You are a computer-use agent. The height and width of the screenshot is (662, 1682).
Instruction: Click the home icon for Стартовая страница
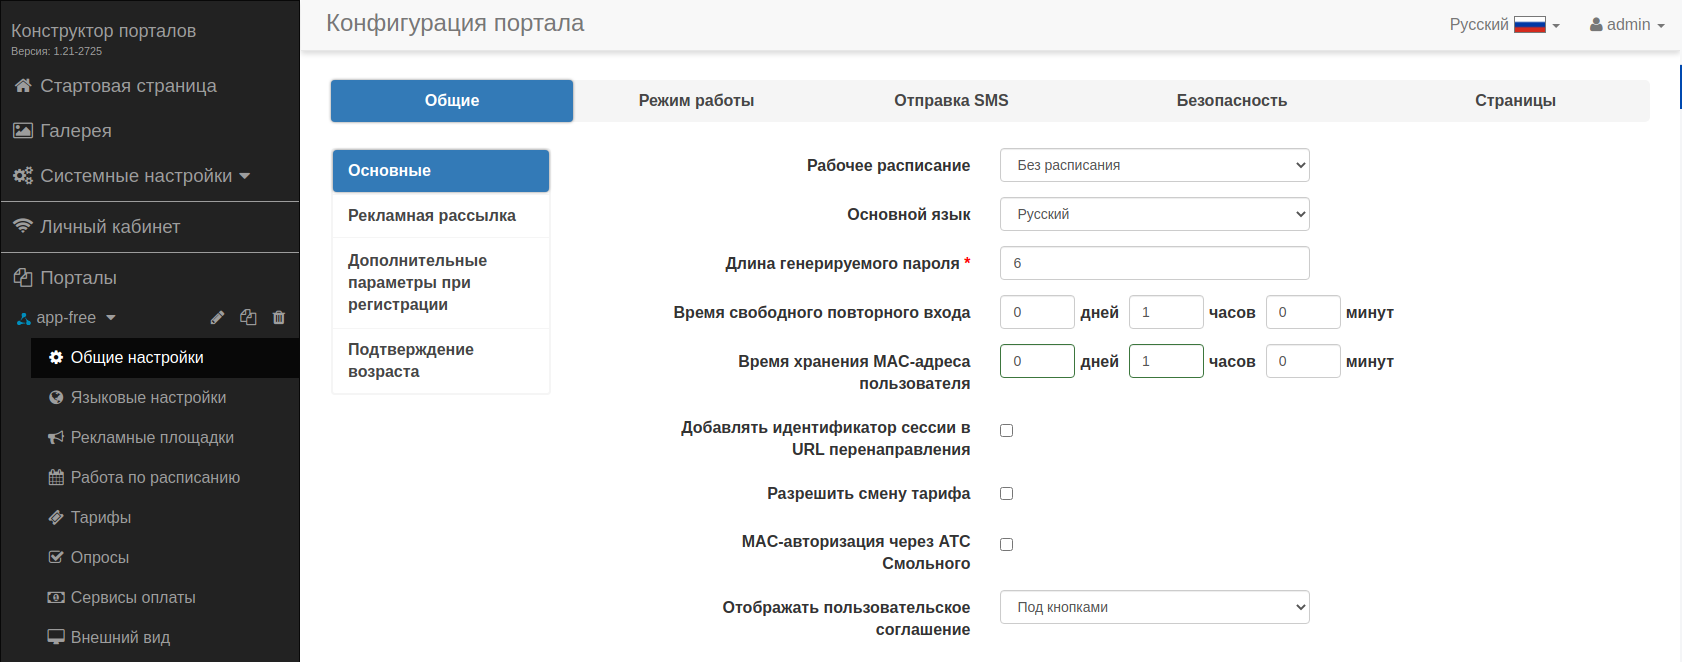[22, 86]
